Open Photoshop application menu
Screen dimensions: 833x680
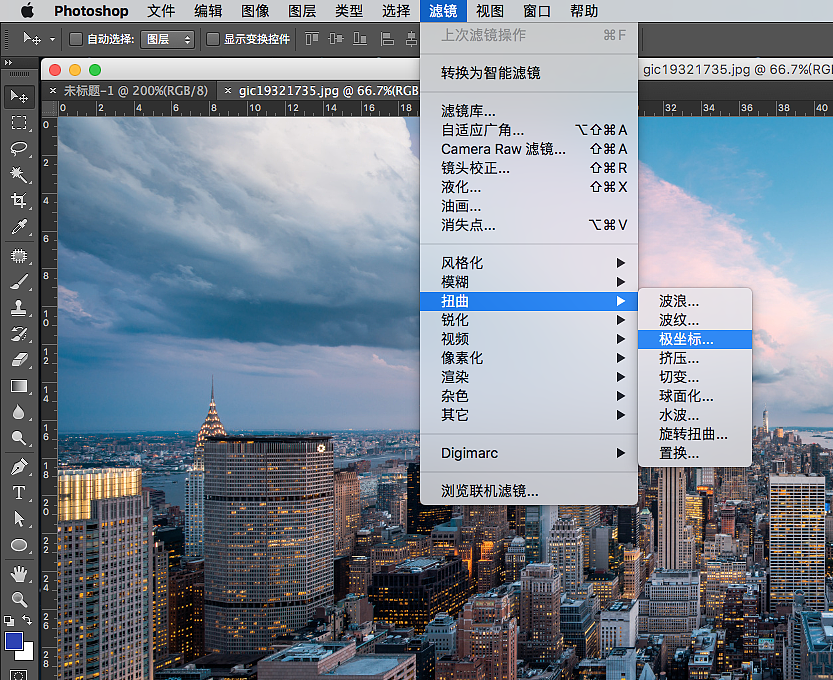pyautogui.click(x=91, y=11)
